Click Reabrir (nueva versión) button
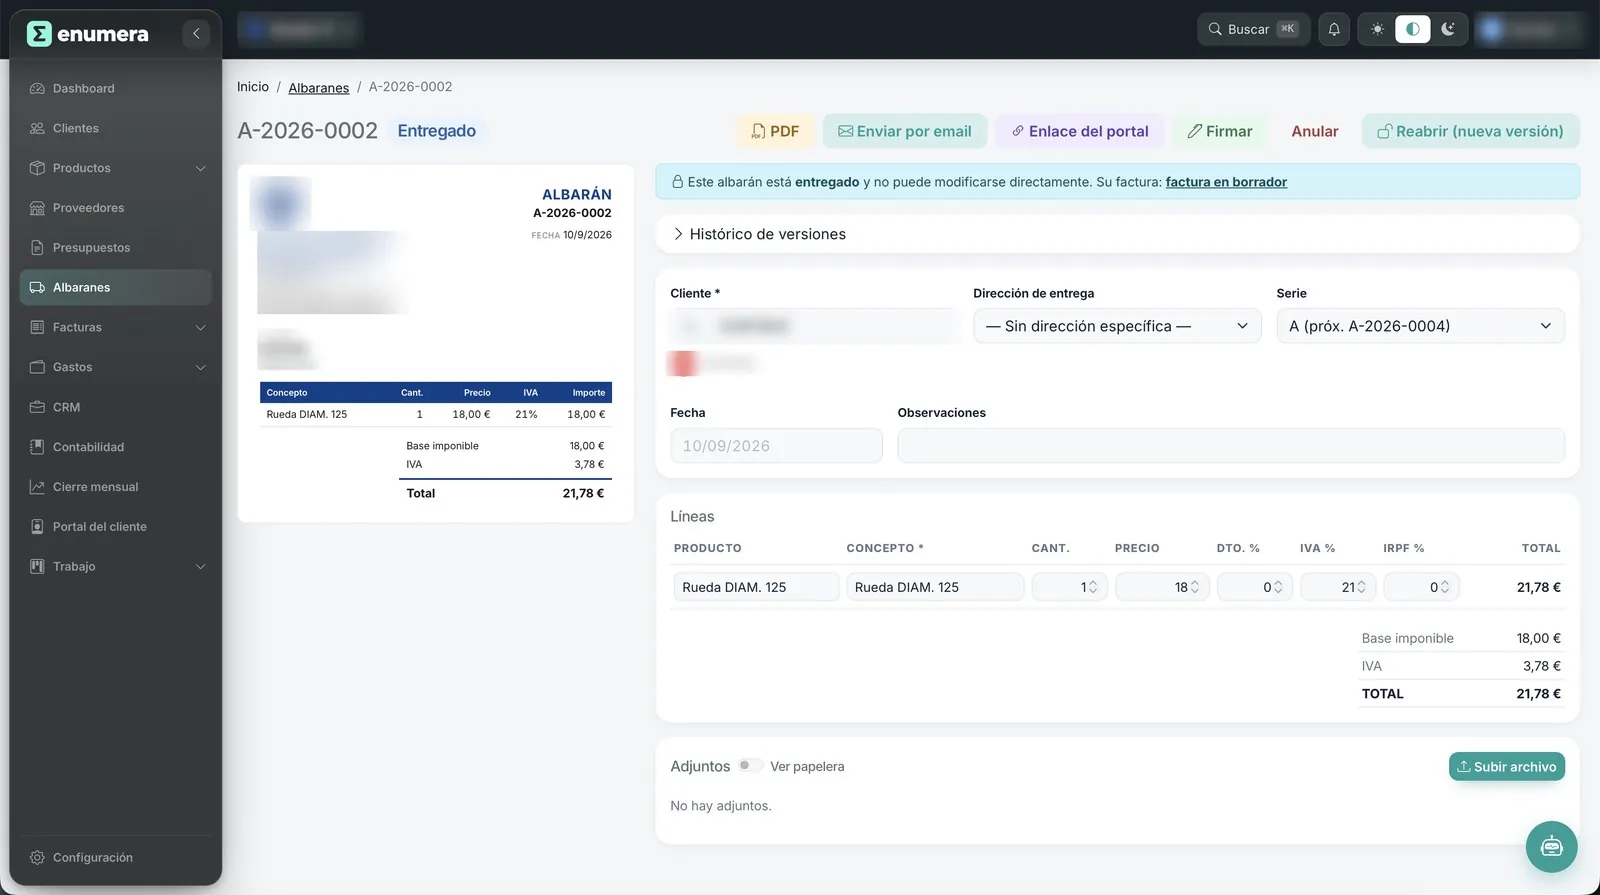The image size is (1600, 895). (x=1471, y=131)
